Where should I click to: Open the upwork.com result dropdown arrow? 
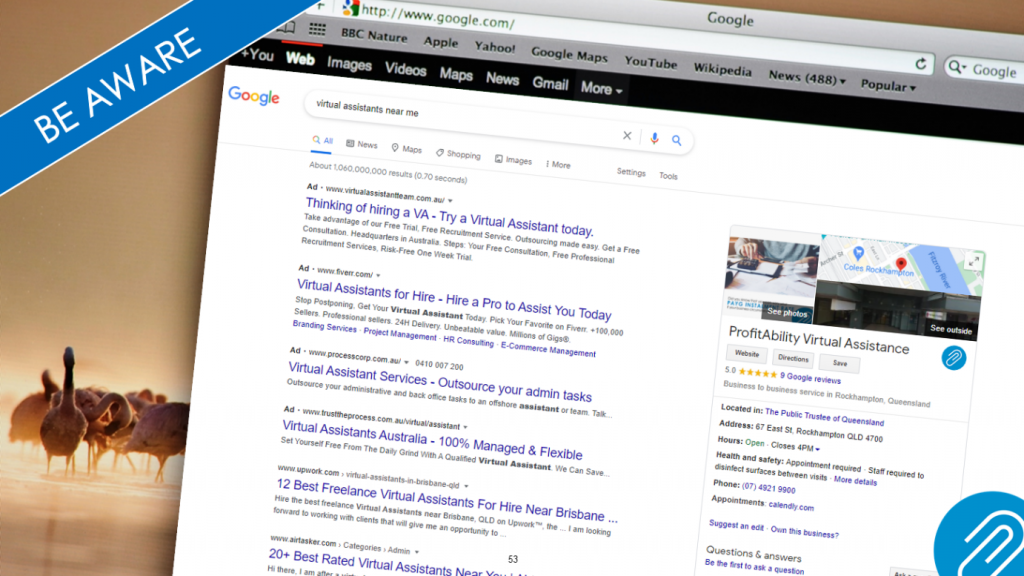(466, 485)
